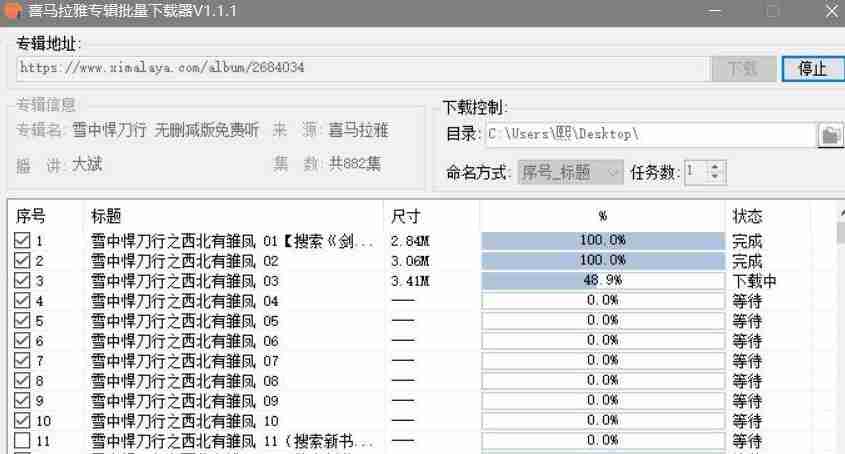Increase 任务数 with the up arrow

point(715,167)
